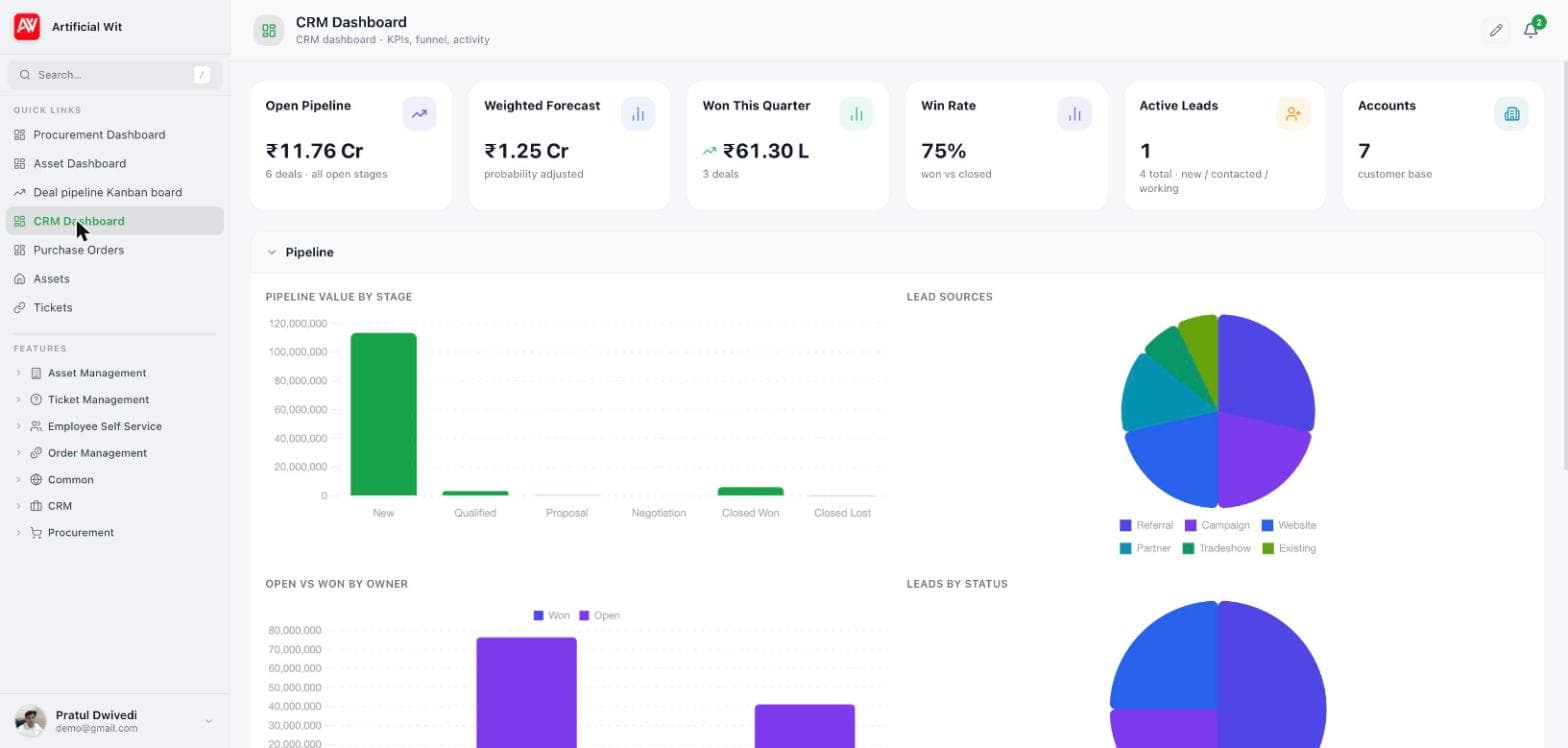Click the Procurement Dashboard grid icon
1568x748 pixels.
[20, 135]
